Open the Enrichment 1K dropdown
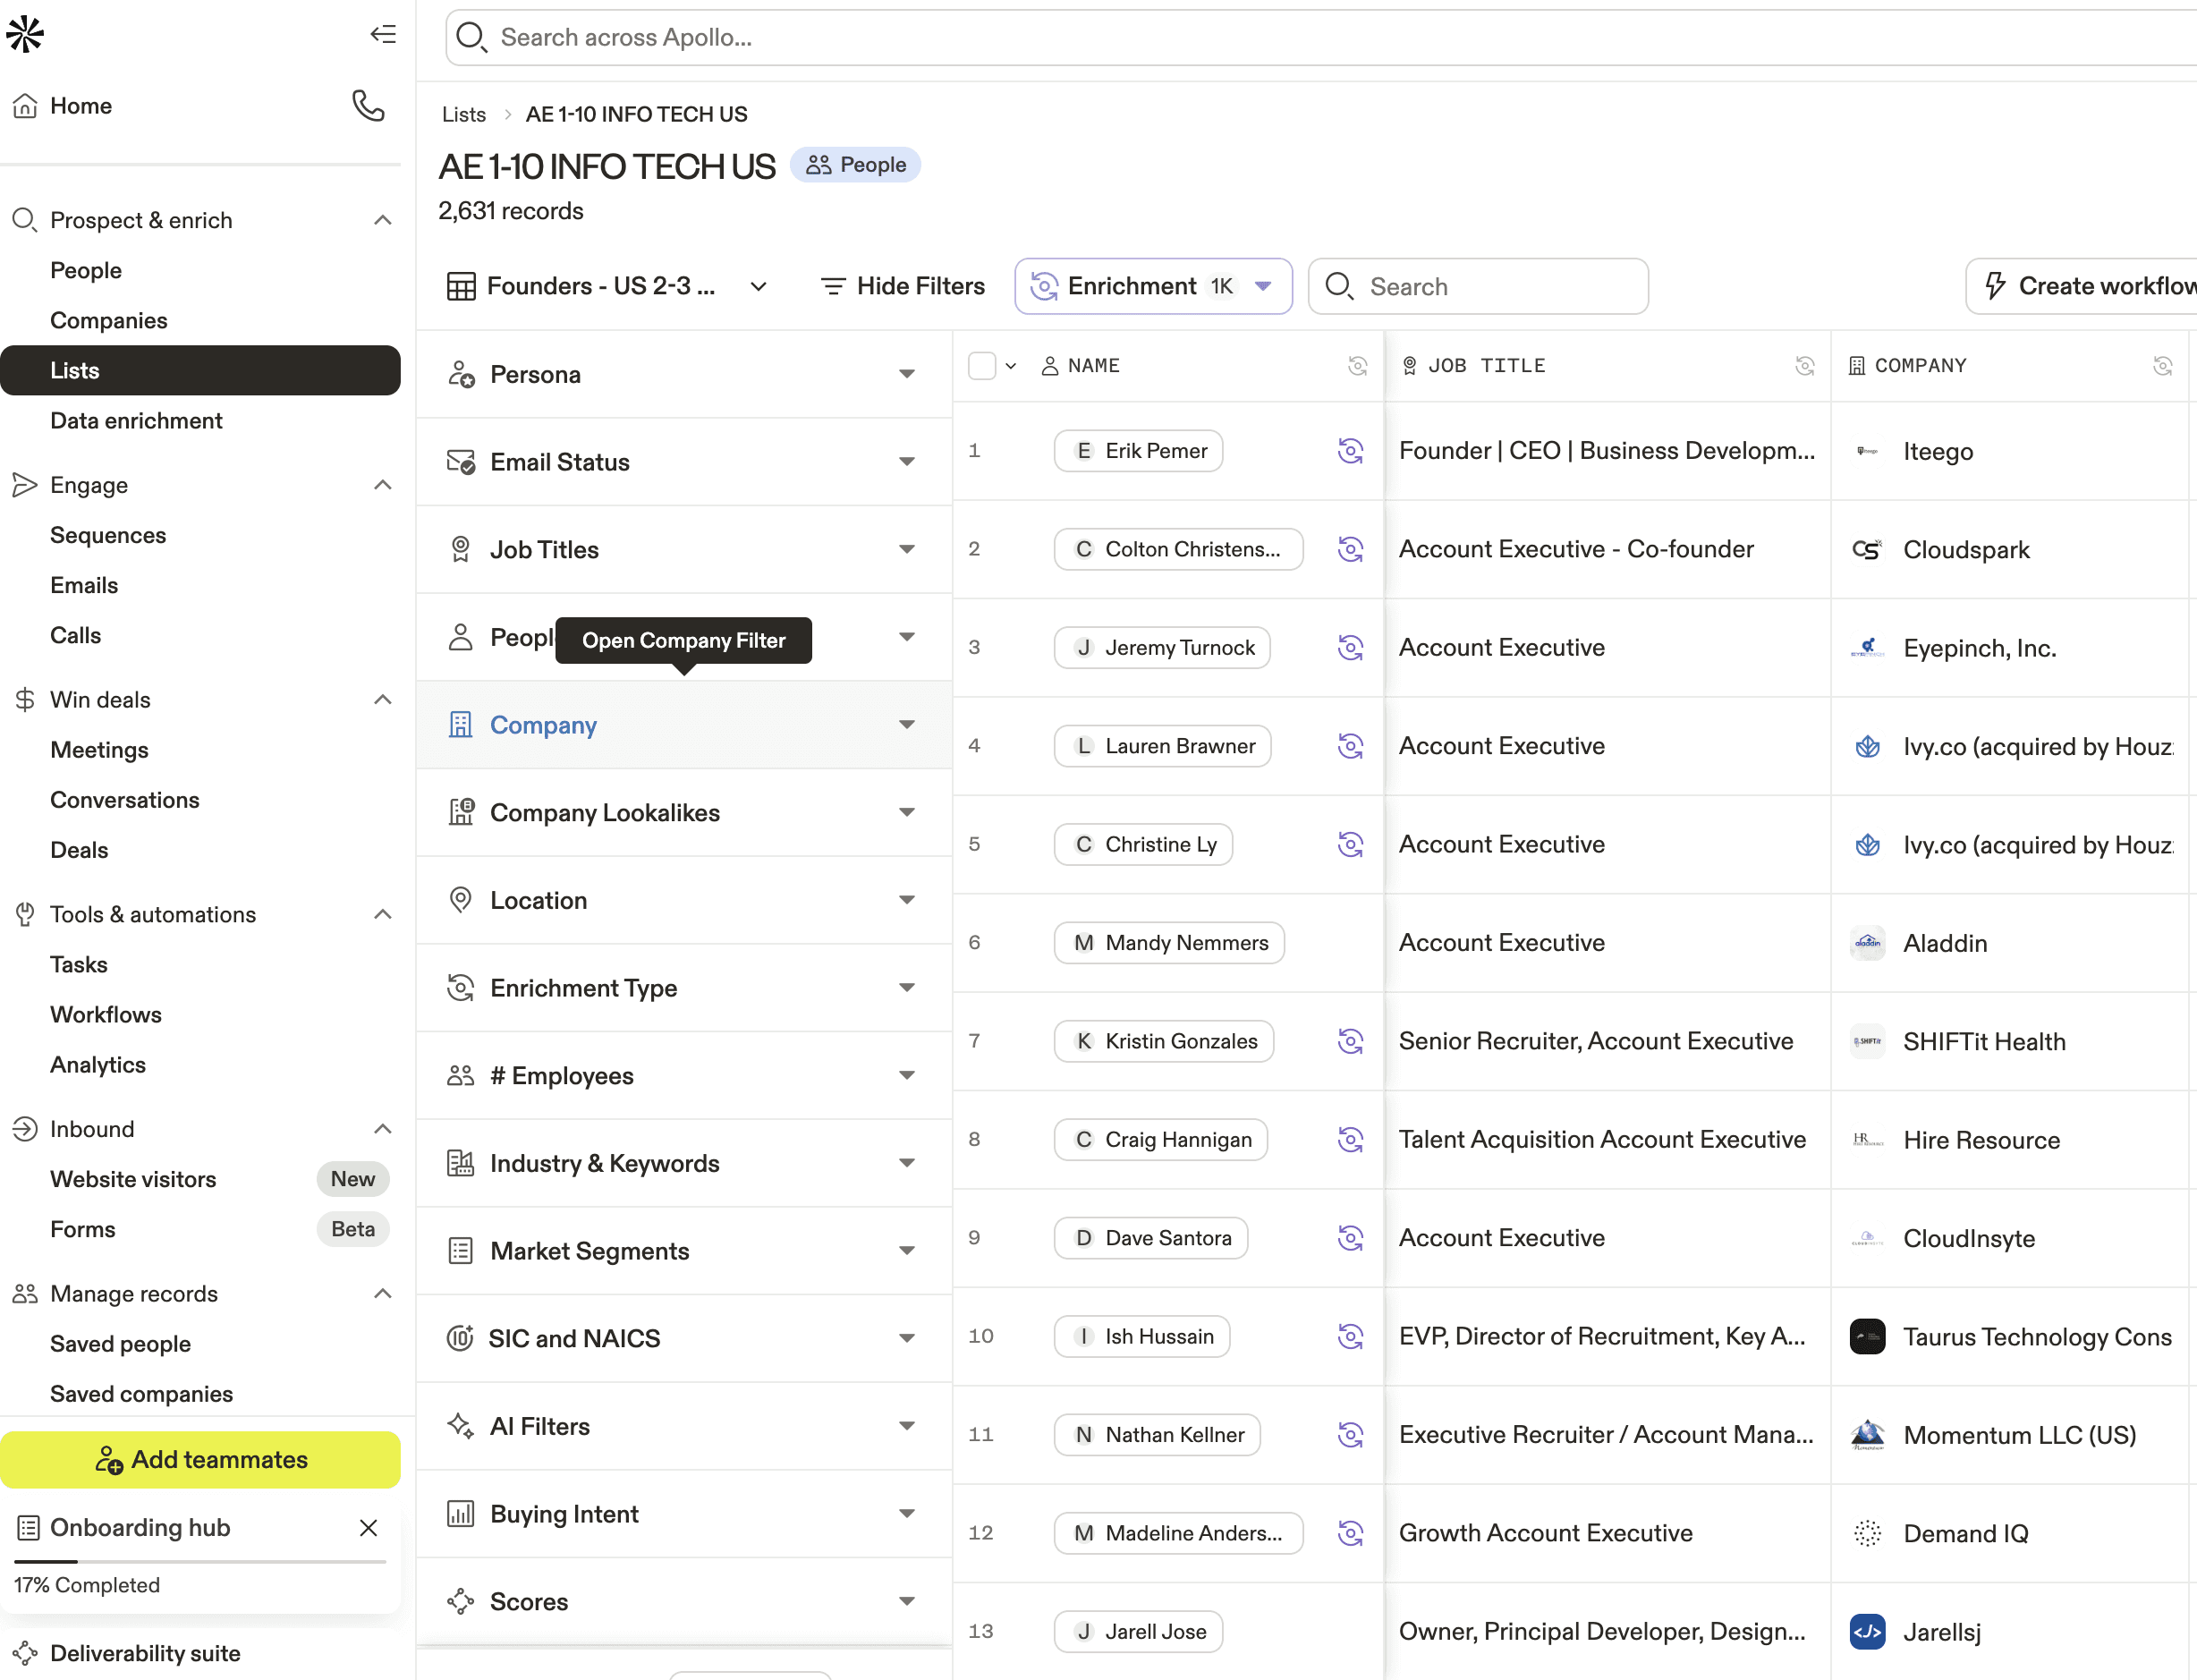This screenshot has height=1680, width=2197. click(x=1263, y=286)
